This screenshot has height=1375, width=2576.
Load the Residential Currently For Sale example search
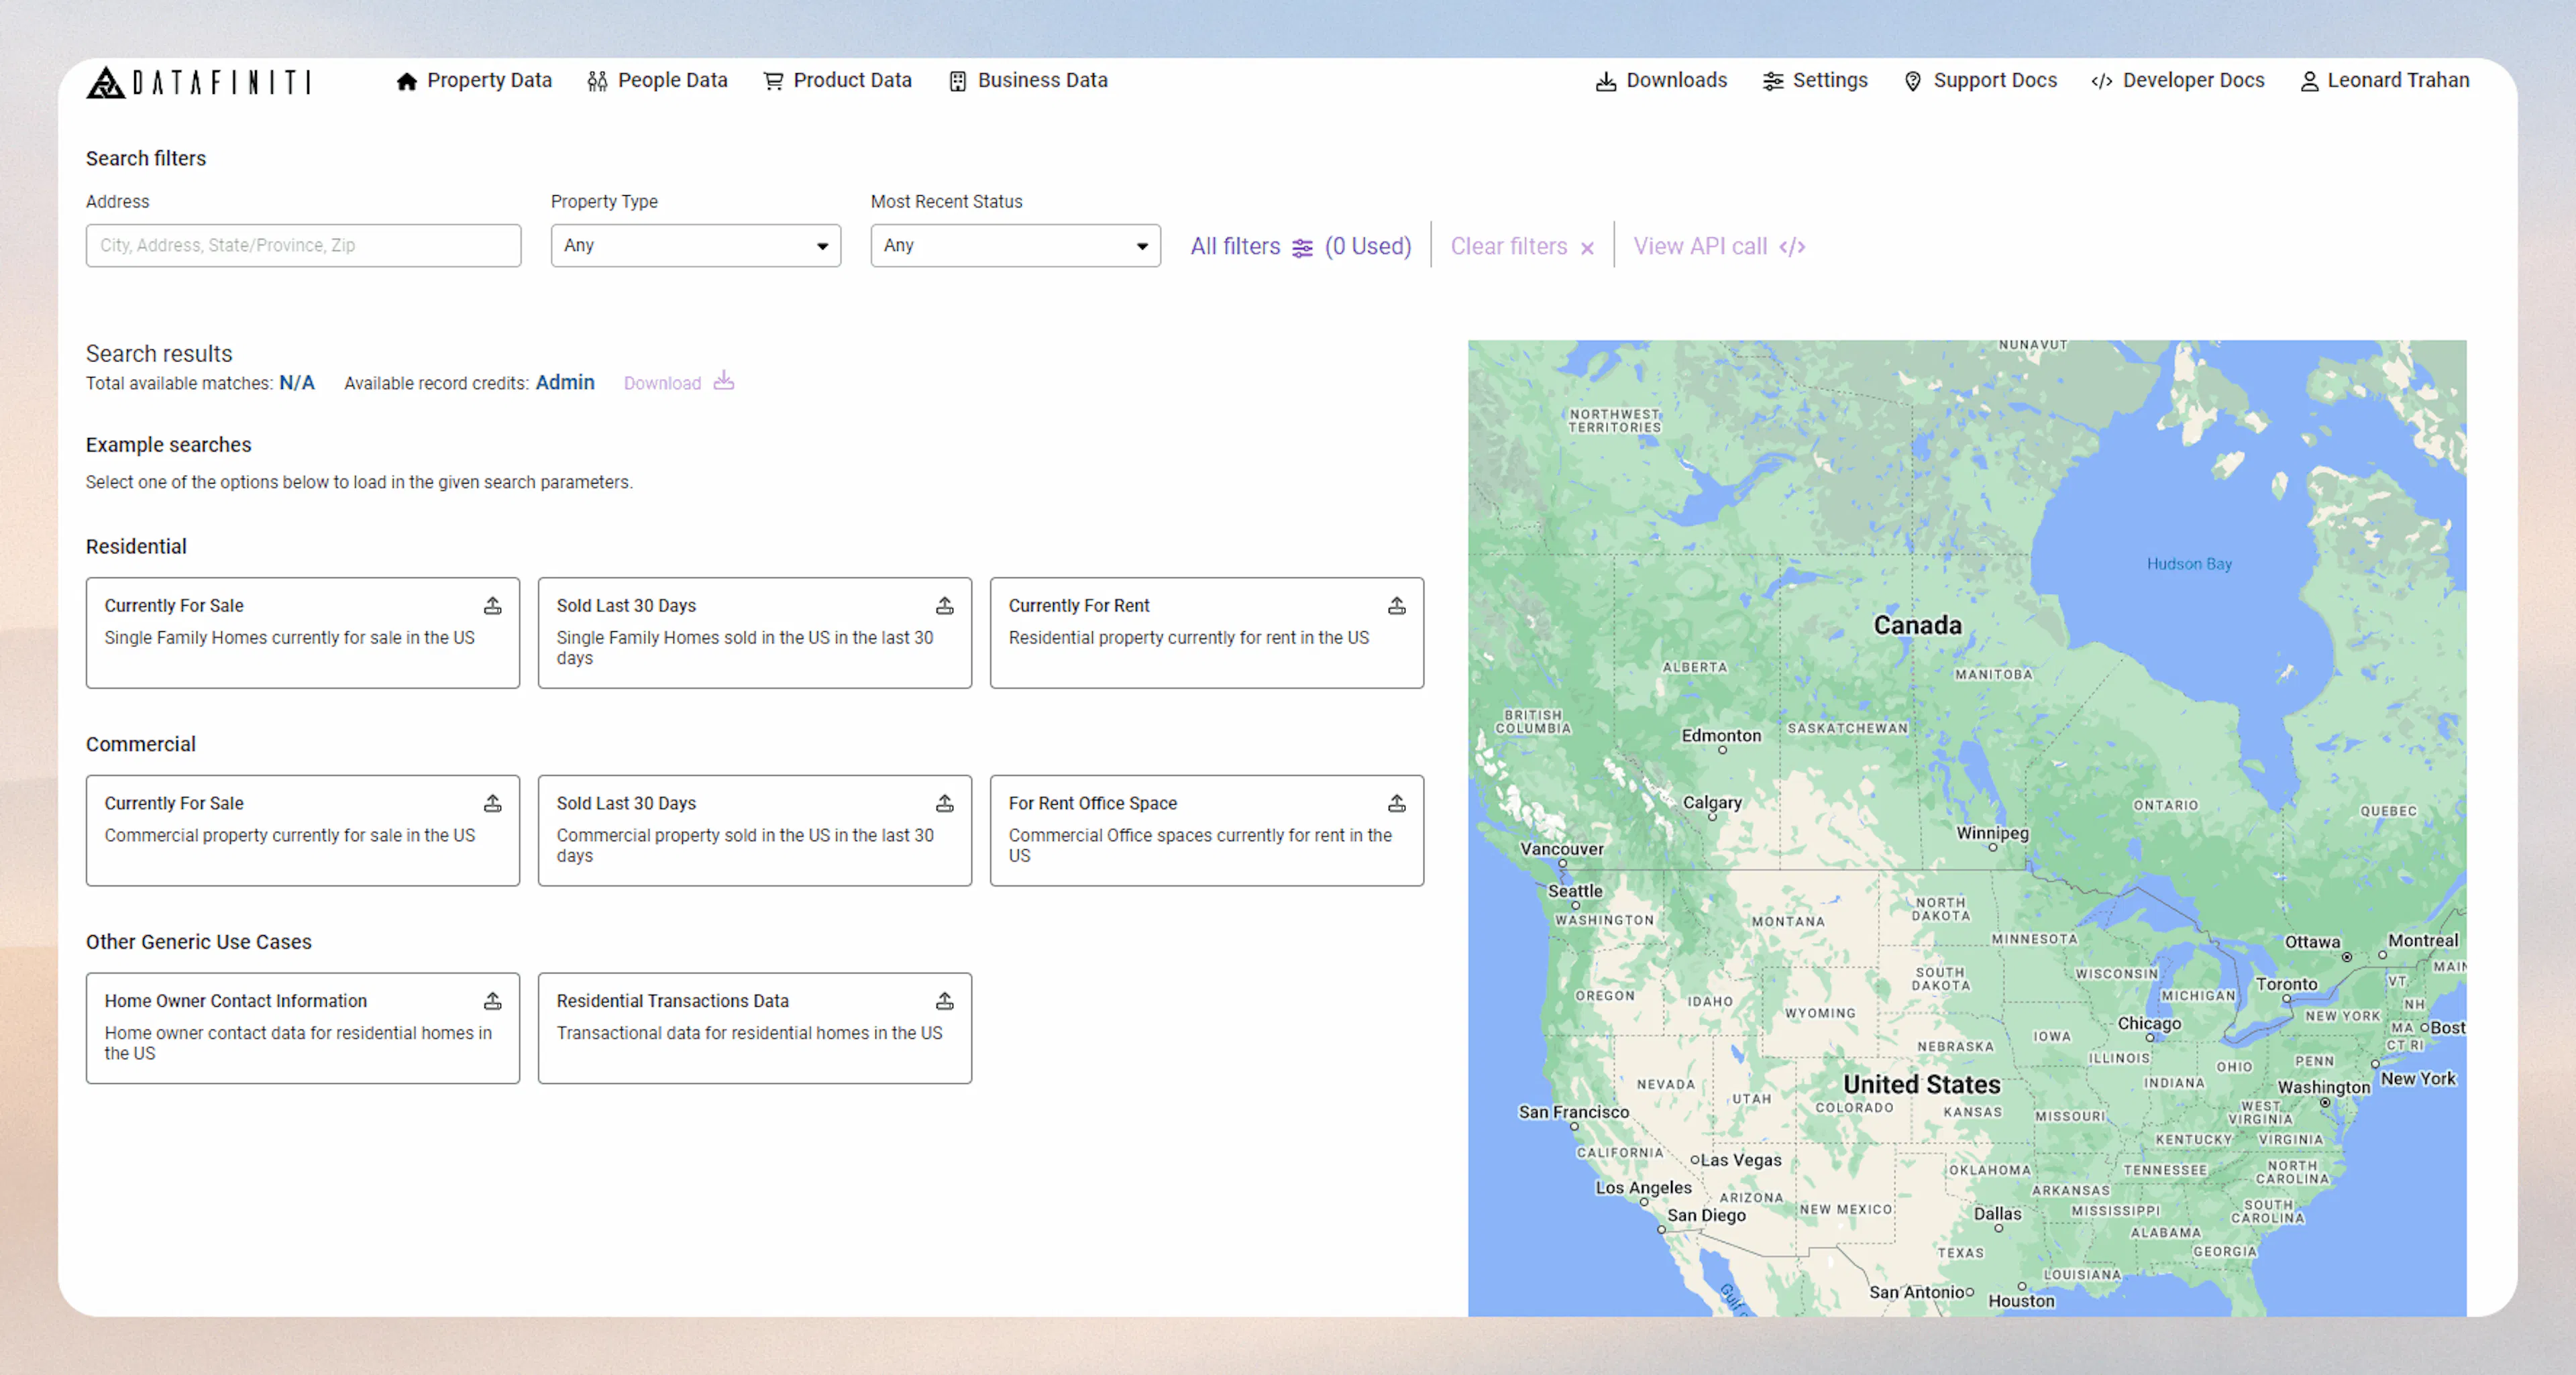click(302, 633)
